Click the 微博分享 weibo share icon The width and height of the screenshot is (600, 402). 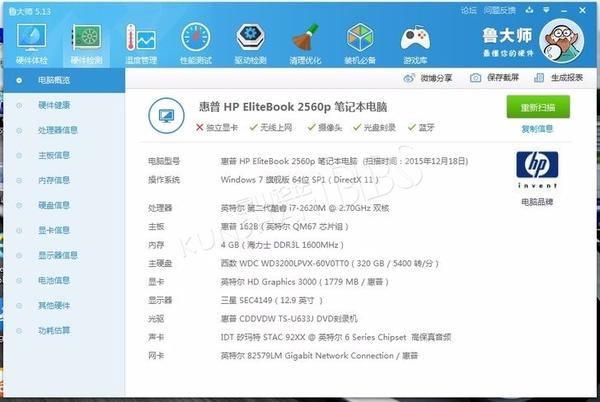(409, 78)
